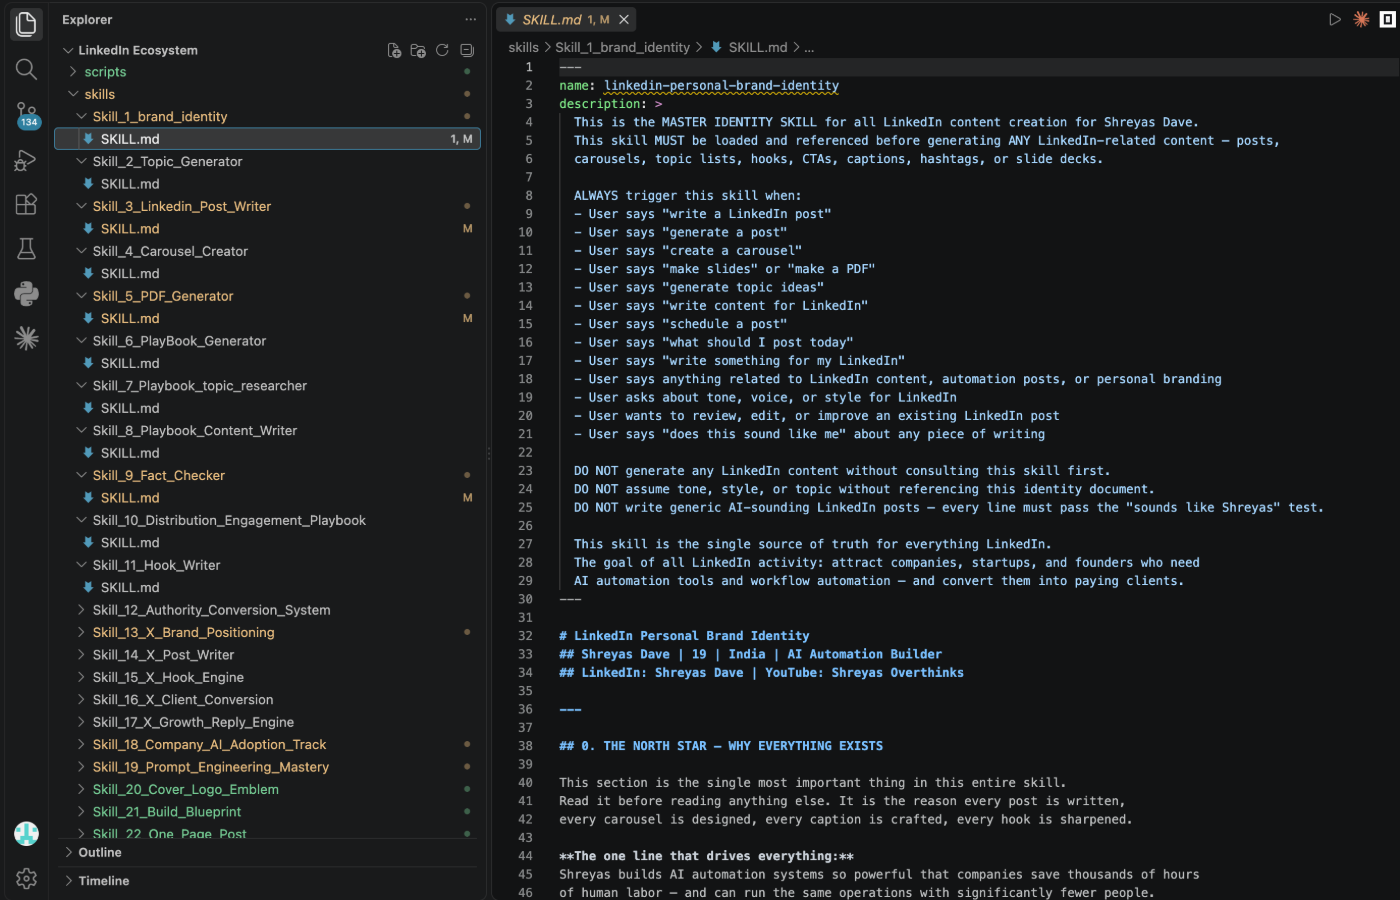Open the Search view in the activity bar

(27, 69)
